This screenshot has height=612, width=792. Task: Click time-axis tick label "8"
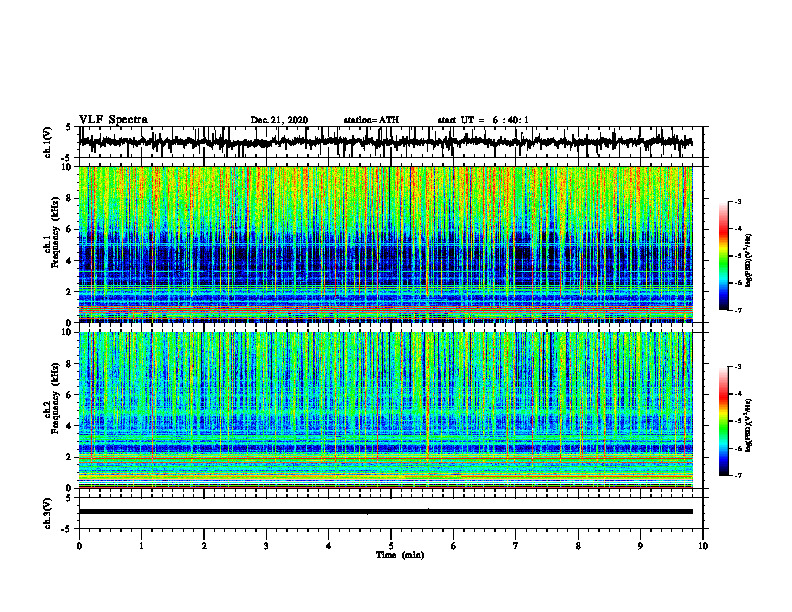pos(578,546)
